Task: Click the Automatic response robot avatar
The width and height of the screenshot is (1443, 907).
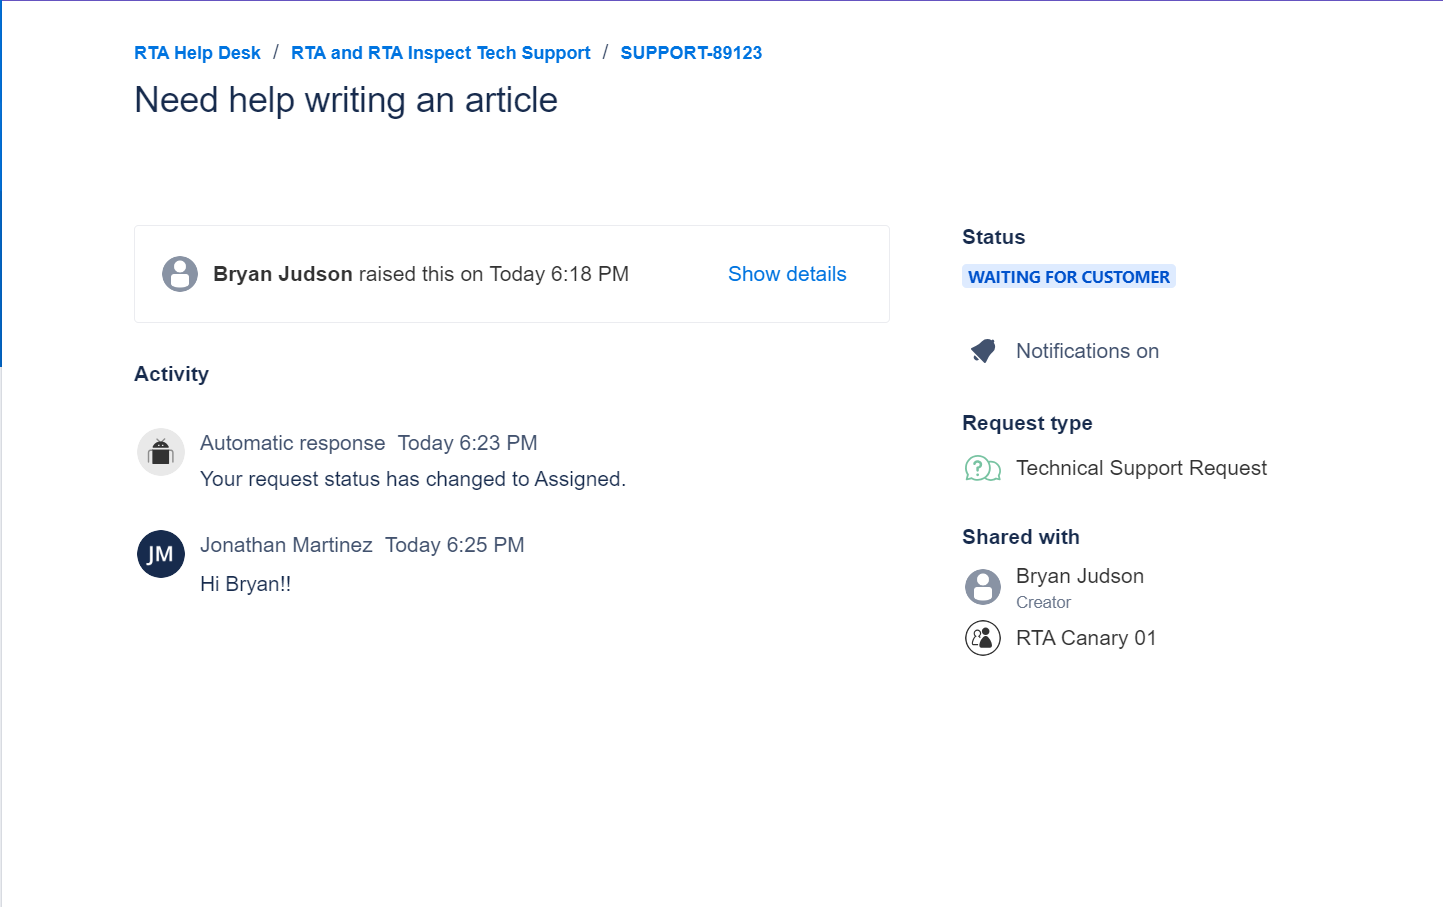Action: pyautogui.click(x=161, y=452)
